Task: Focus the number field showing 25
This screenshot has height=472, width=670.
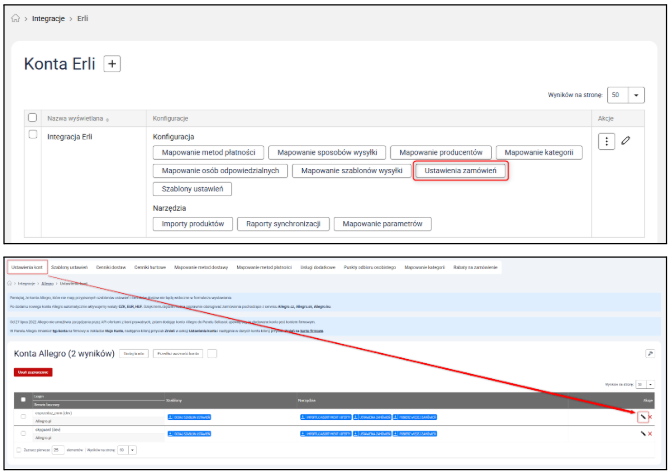Action: pyautogui.click(x=58, y=450)
